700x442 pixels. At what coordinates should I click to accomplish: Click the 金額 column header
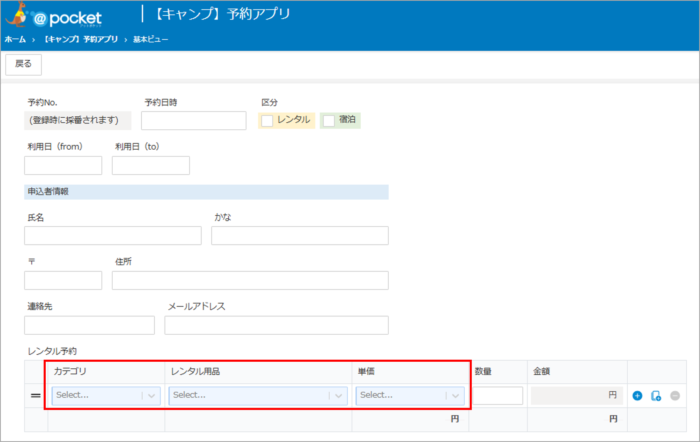[x=542, y=371]
